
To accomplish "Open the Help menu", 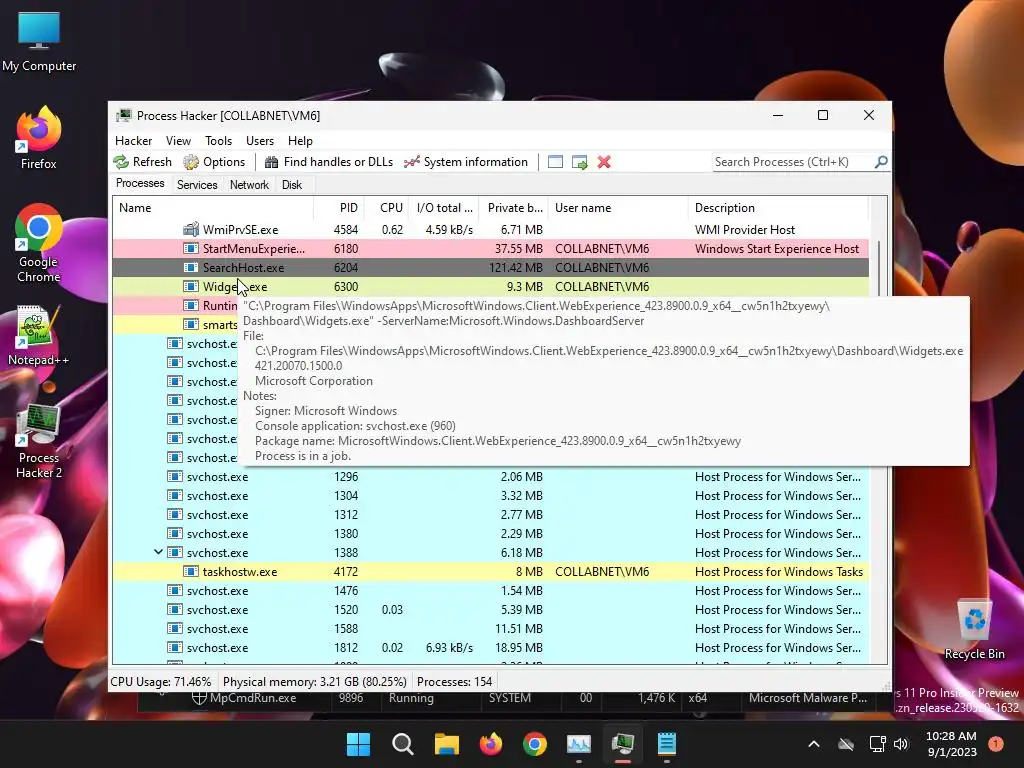I will pos(300,140).
